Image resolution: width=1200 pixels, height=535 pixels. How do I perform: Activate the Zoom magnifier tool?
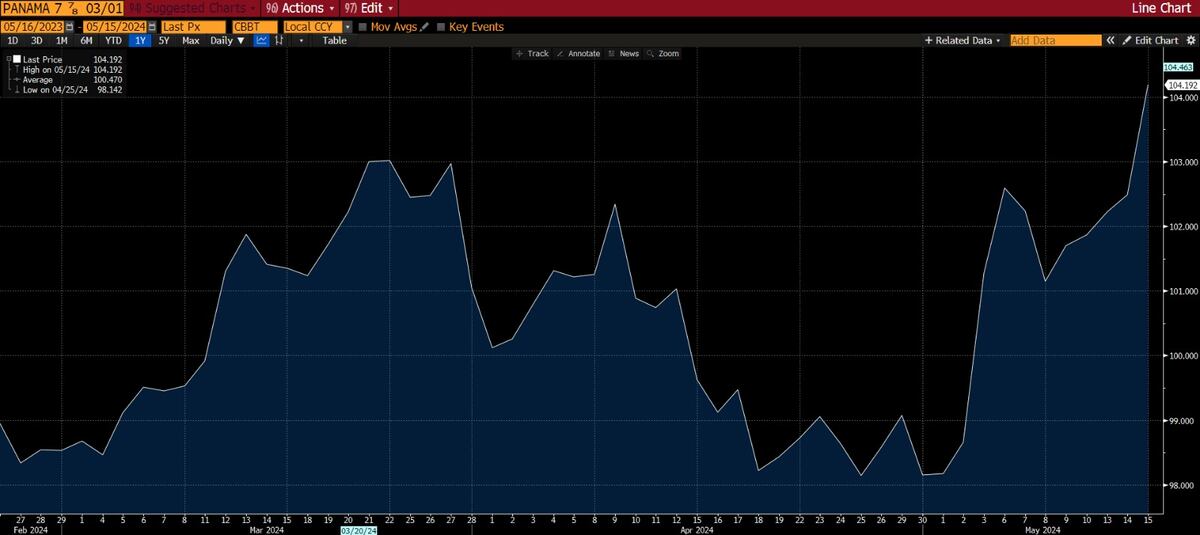(663, 54)
